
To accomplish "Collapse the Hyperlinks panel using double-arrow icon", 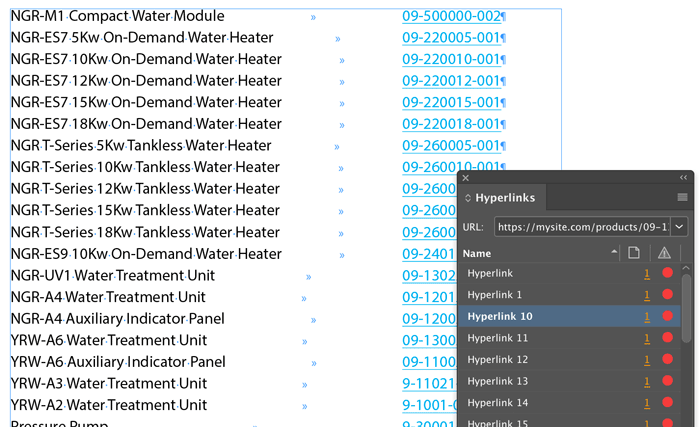I will click(683, 178).
